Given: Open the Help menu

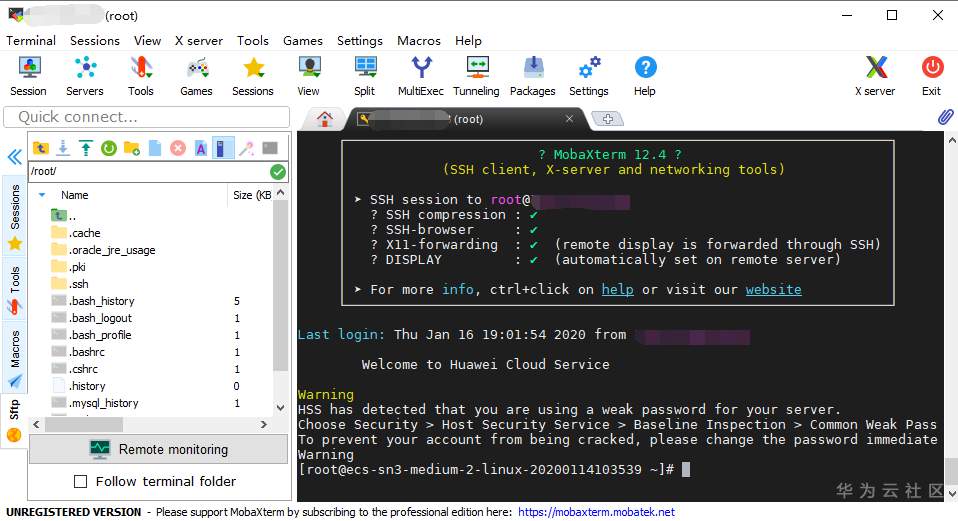Looking at the screenshot, I should [x=468, y=41].
